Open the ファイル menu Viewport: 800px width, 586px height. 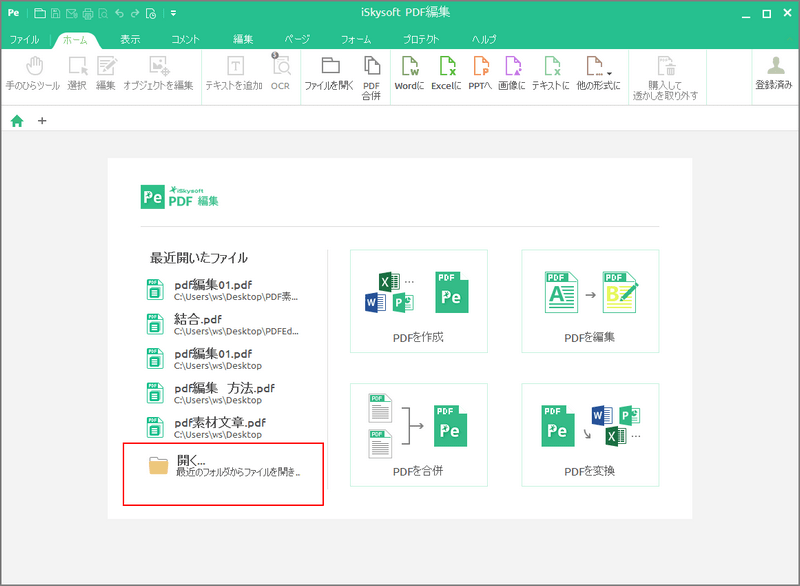point(24,39)
